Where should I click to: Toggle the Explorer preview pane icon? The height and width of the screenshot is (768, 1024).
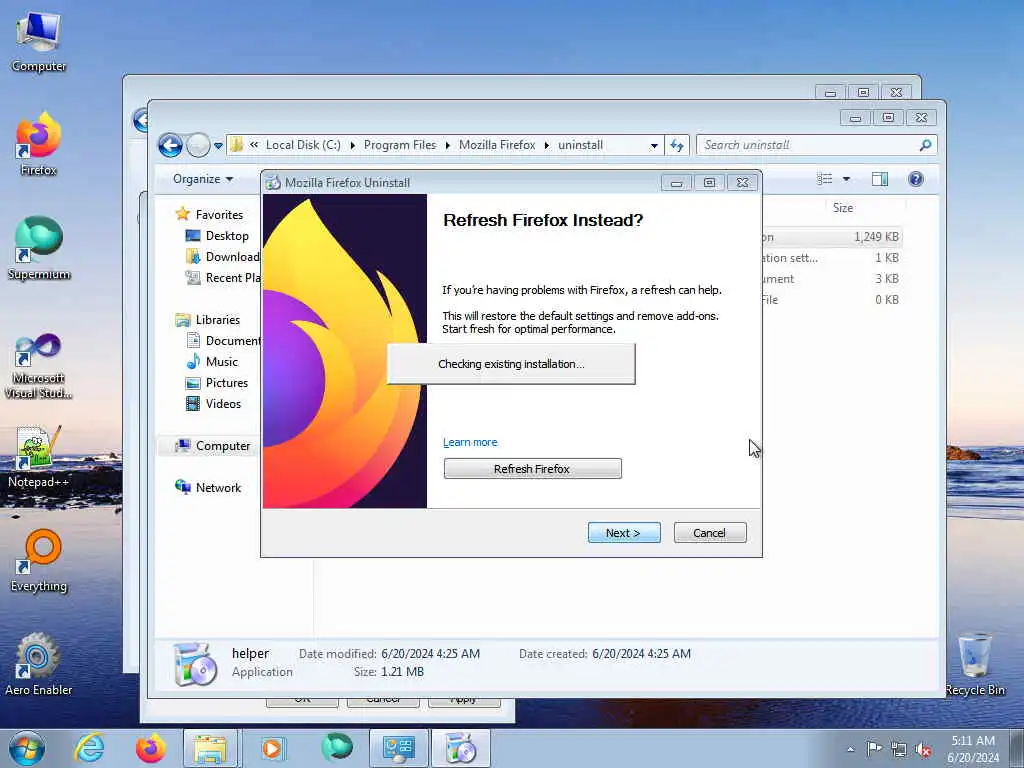(x=880, y=179)
